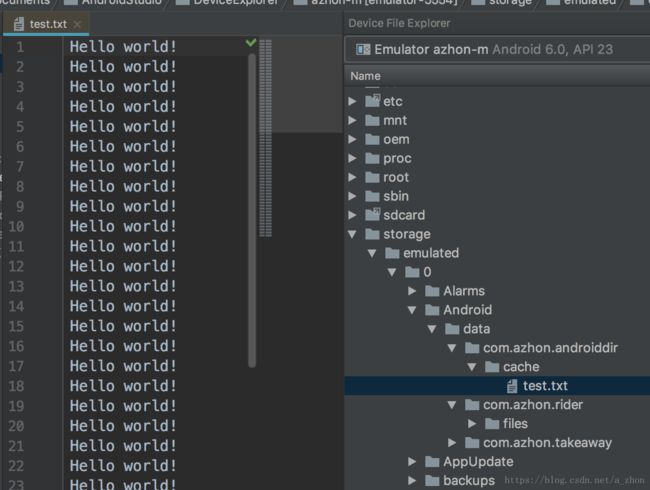
Task: Click the emulator device icon
Action: (363, 50)
